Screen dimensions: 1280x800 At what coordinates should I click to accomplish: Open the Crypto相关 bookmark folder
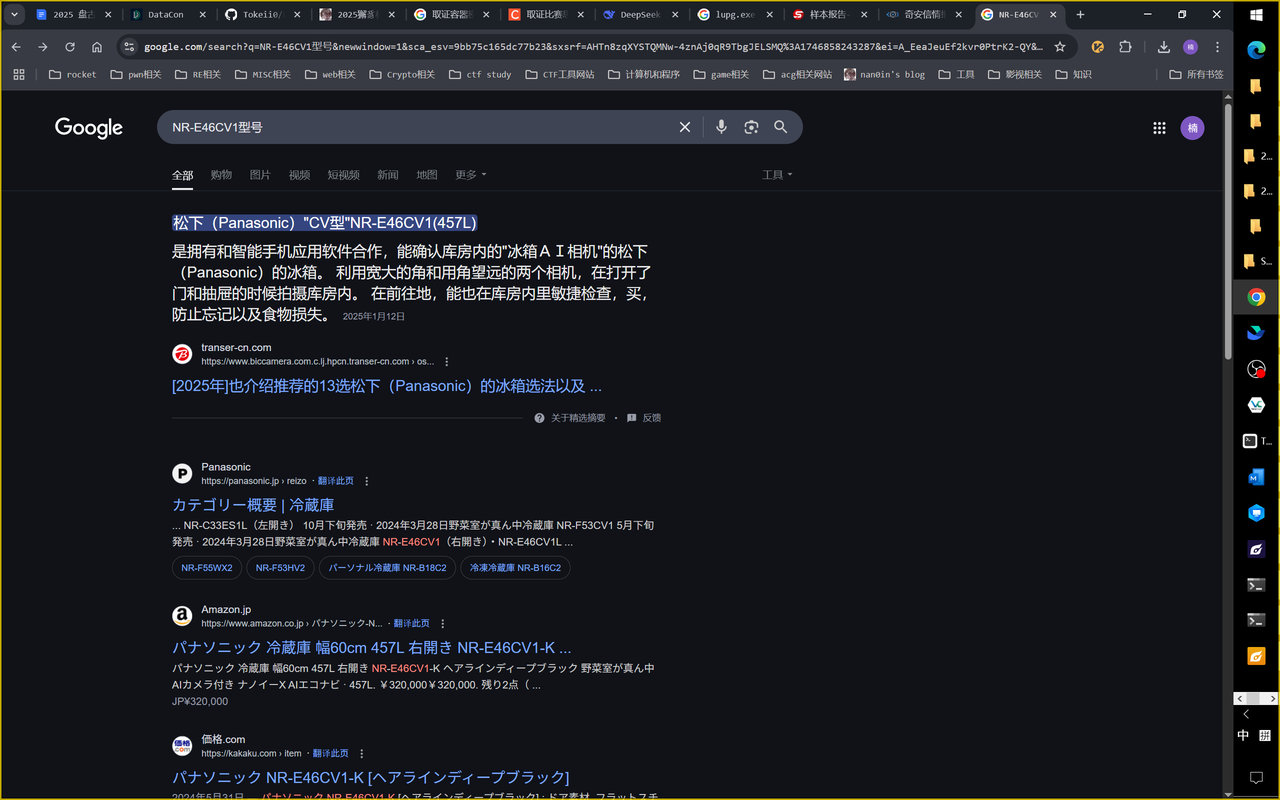(402, 74)
